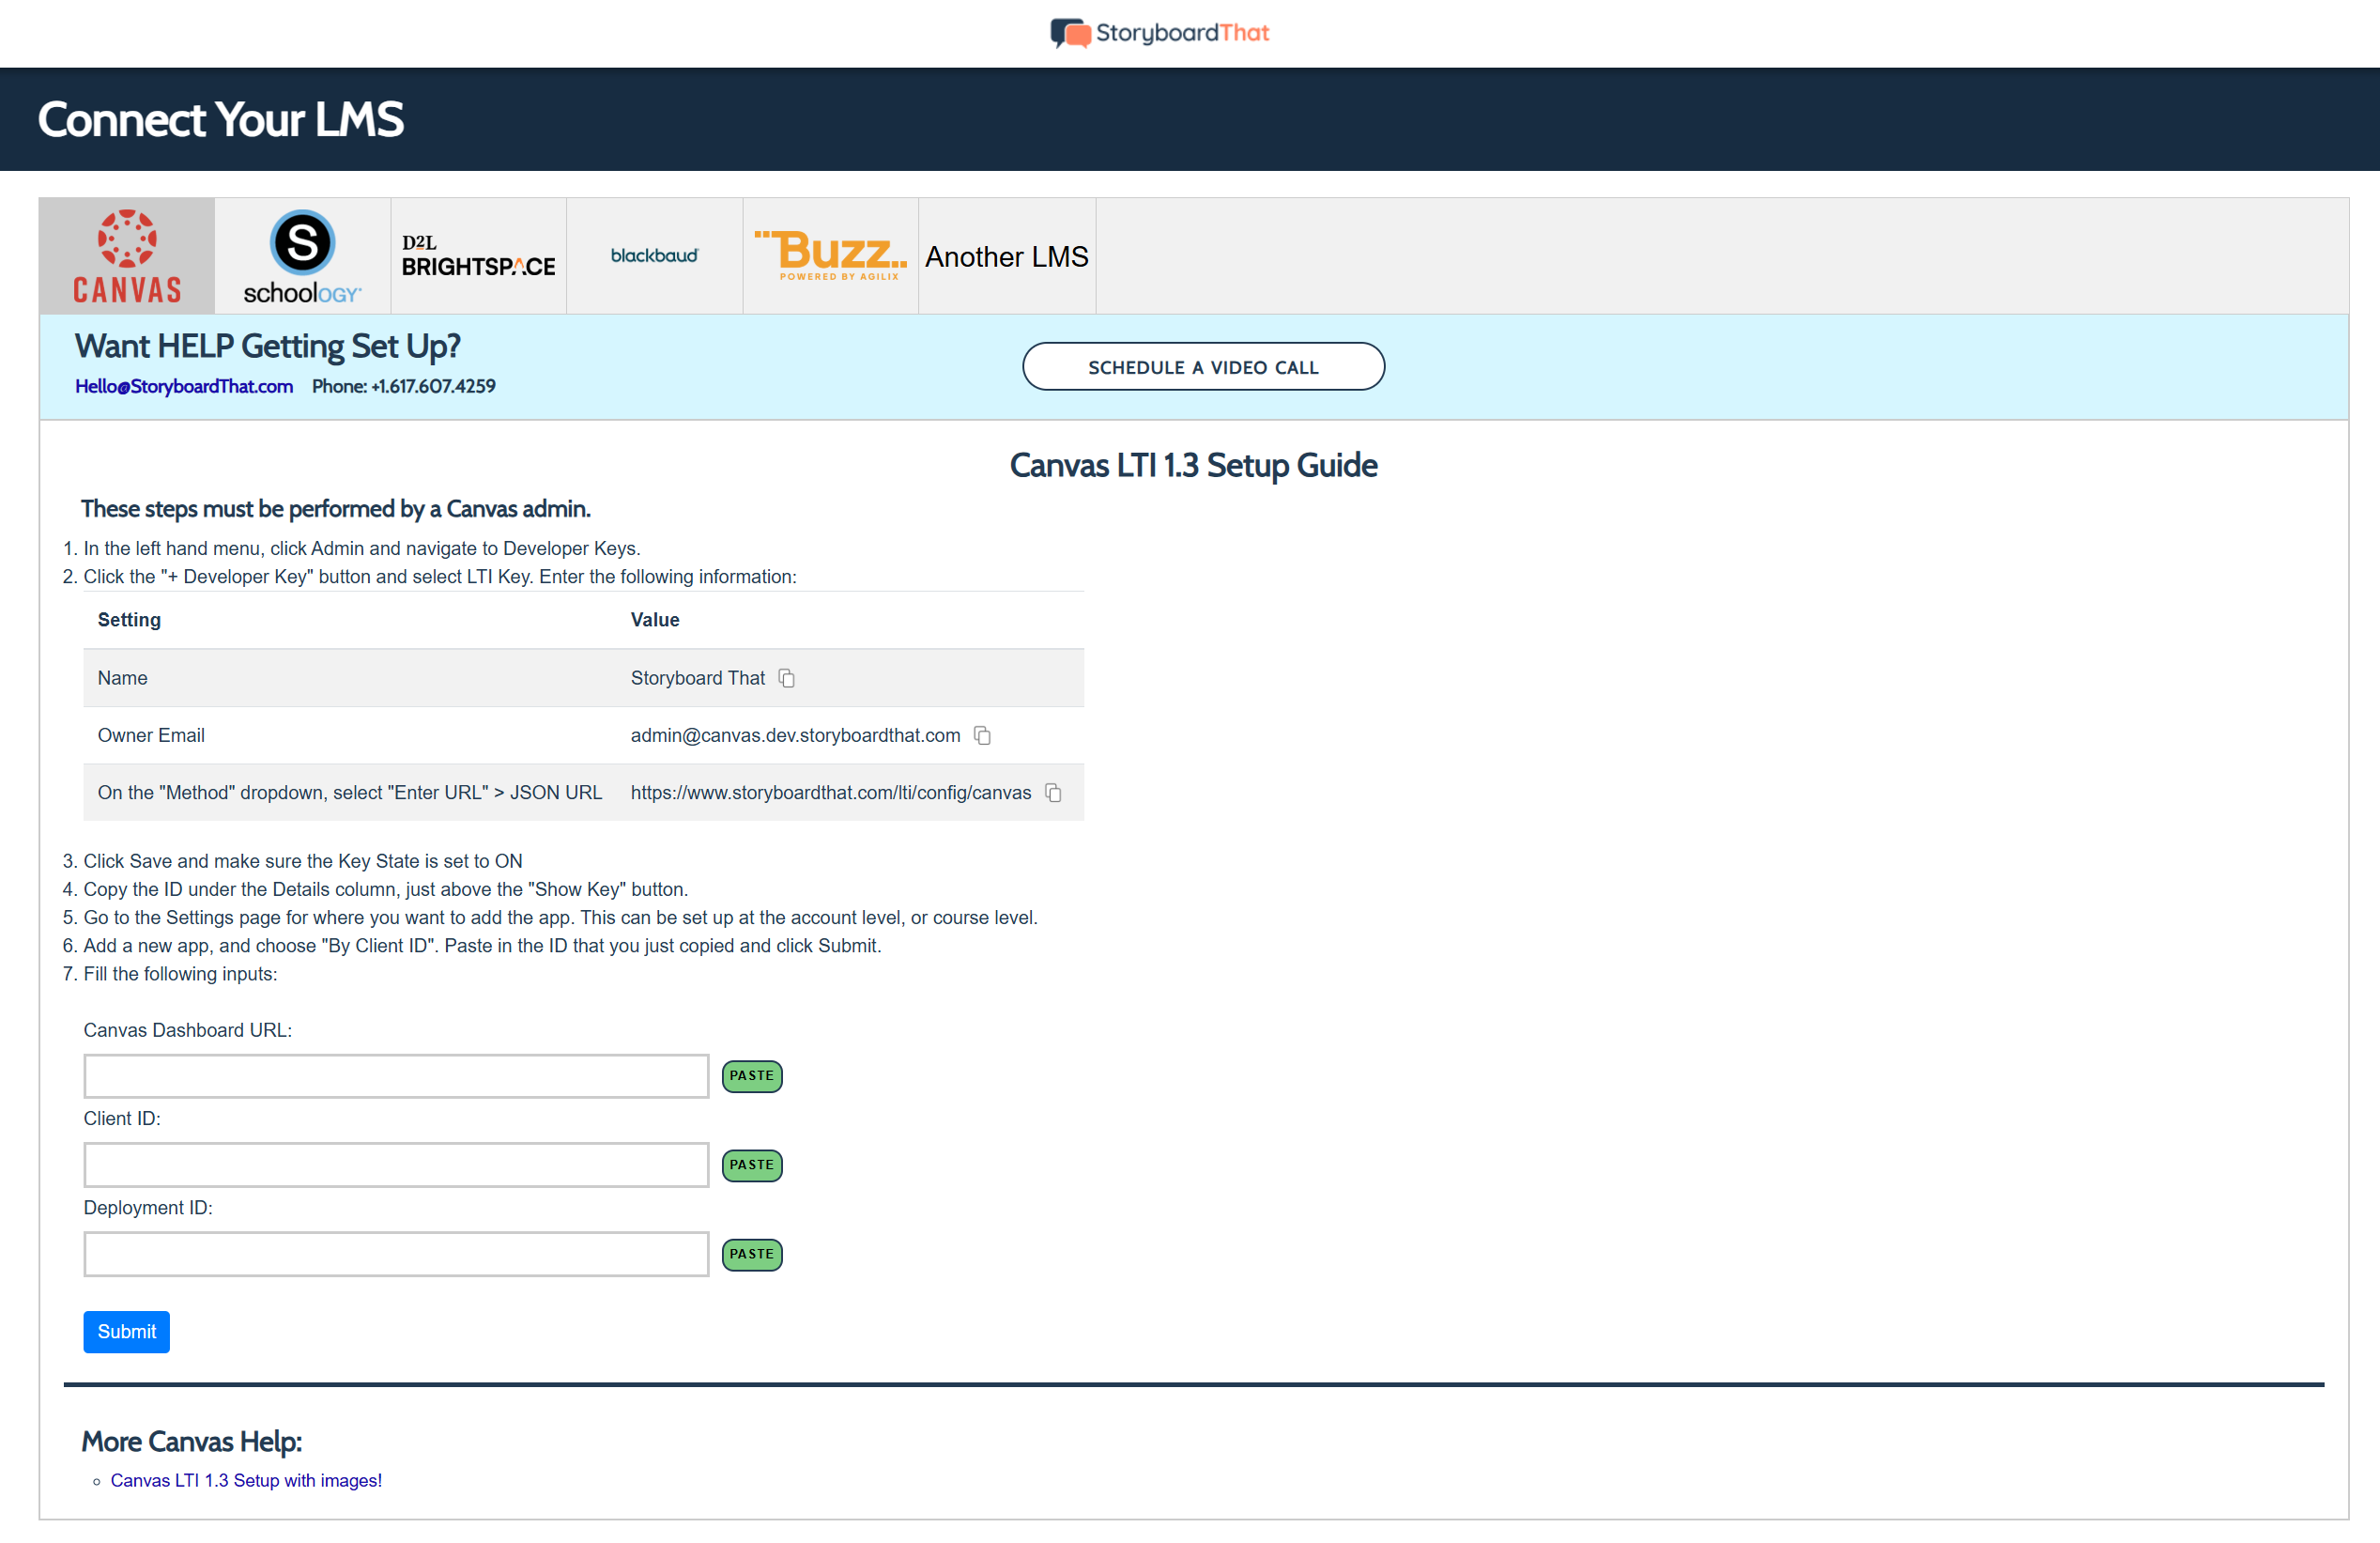Click the 'Want HELP Getting Set Up?' heading
Screen dimensions: 2380x1543
[x=267, y=346]
